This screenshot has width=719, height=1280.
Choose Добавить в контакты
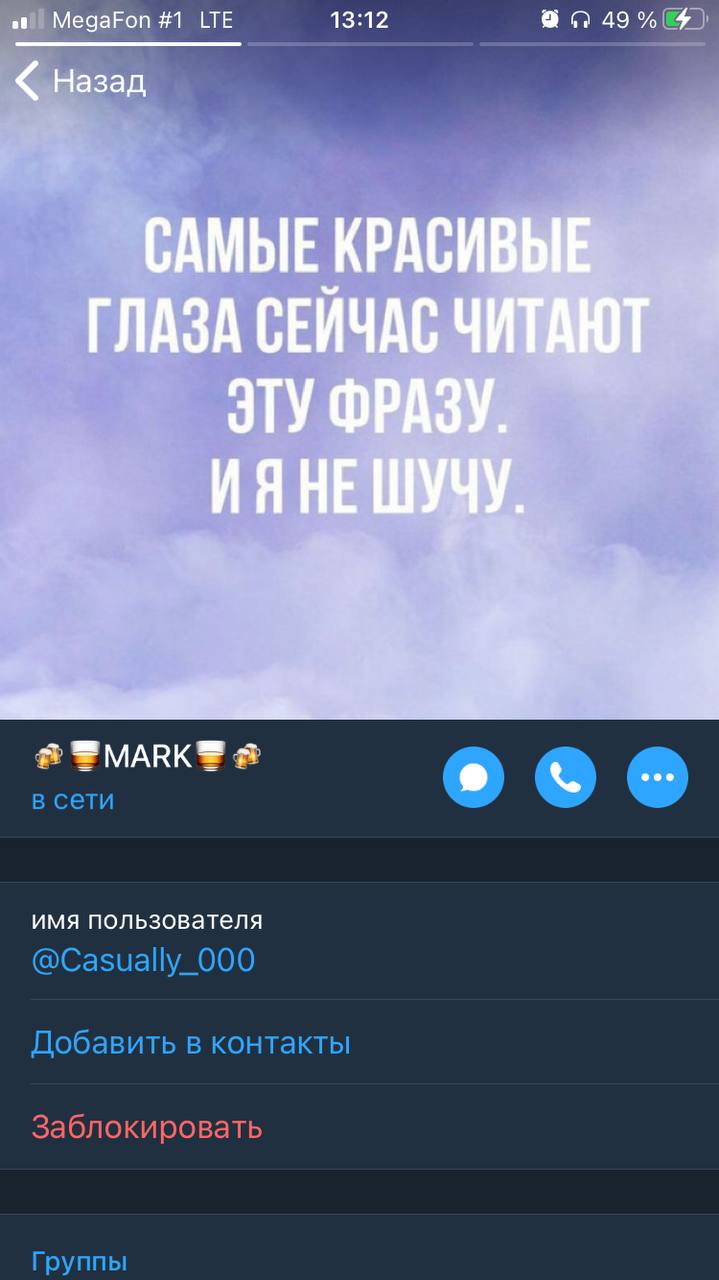pyautogui.click(x=191, y=1043)
